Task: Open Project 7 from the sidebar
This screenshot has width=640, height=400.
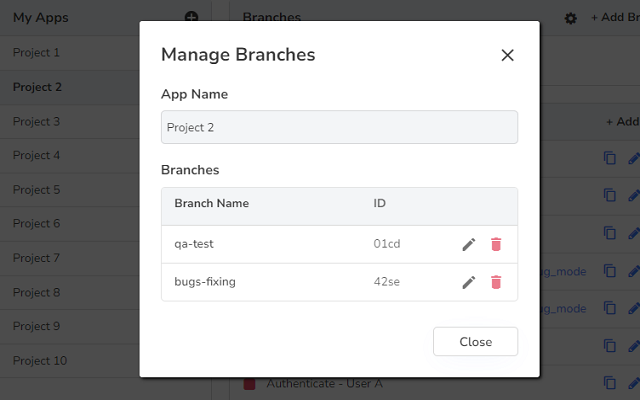Action: click(37, 258)
